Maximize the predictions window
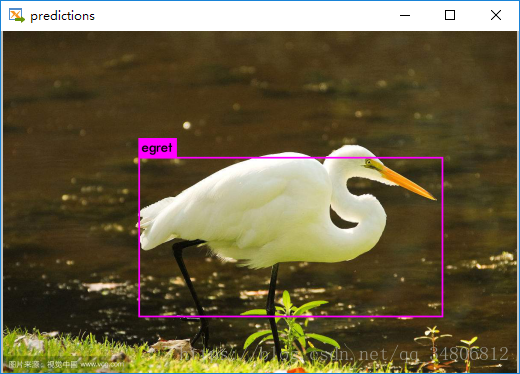520x374 pixels. [450, 15]
